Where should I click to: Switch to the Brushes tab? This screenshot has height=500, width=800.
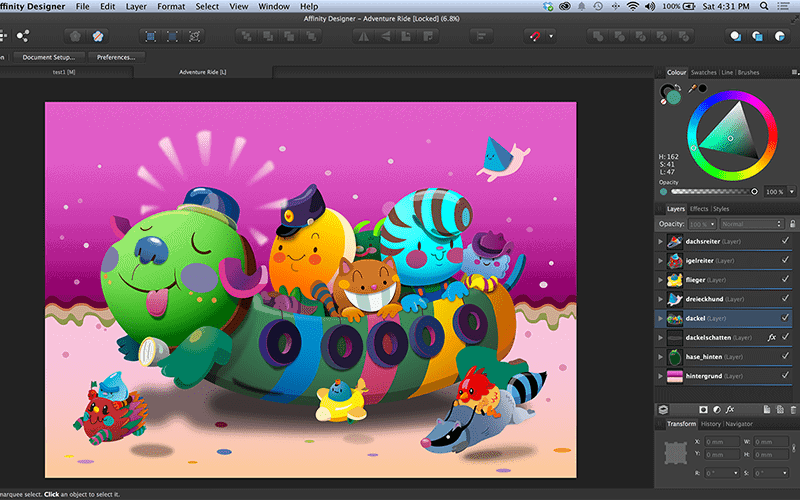[x=748, y=72]
